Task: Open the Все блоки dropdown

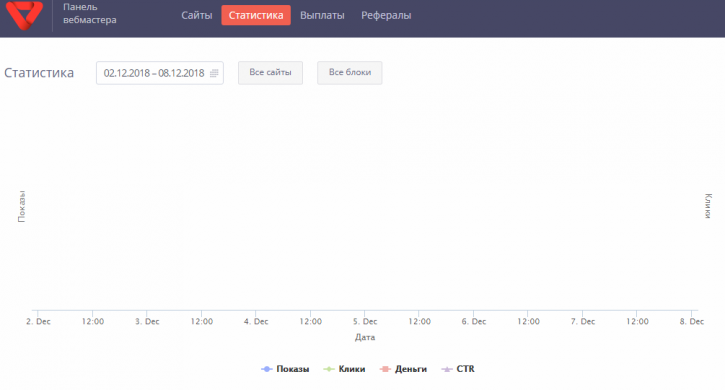Action: (350, 73)
